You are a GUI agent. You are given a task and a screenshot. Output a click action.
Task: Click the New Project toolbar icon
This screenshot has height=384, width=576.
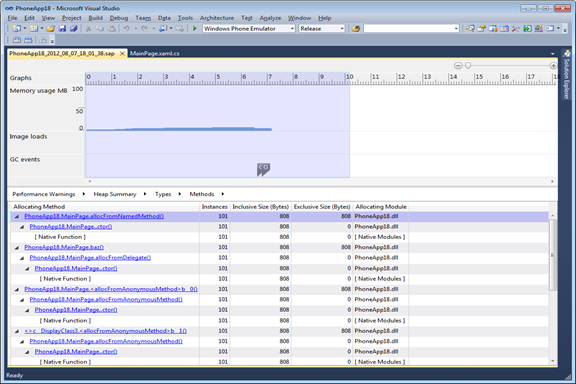pos(16,28)
